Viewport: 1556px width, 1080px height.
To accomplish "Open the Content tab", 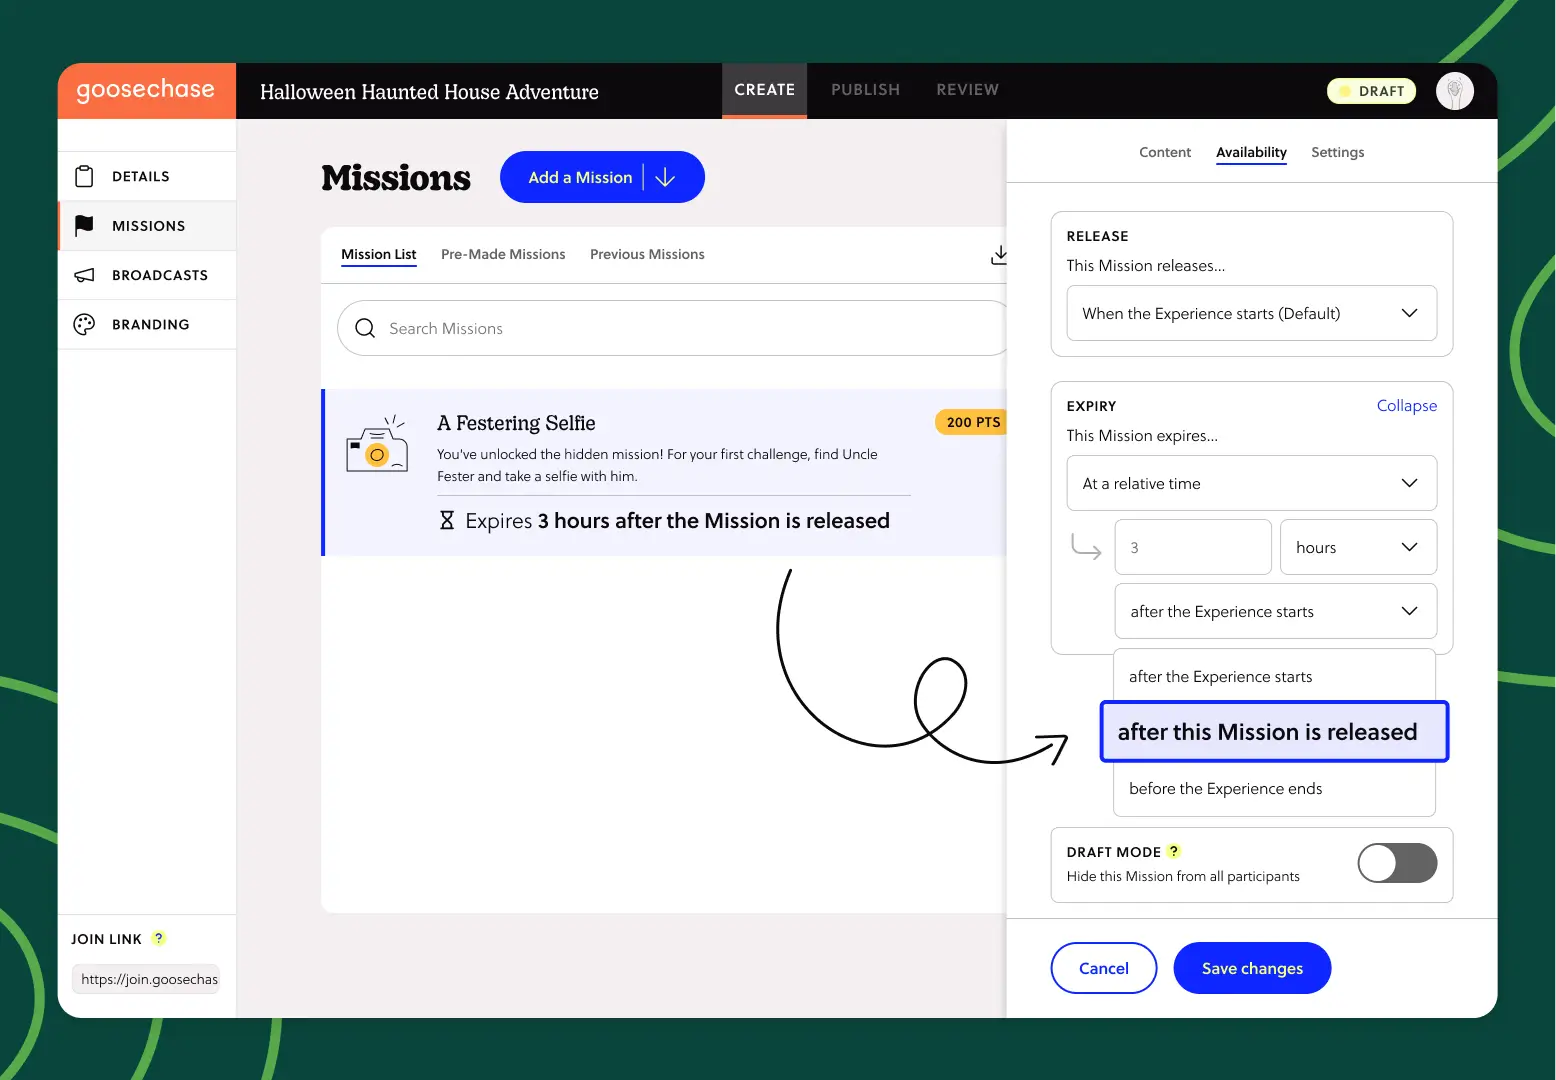I will click(1165, 152).
